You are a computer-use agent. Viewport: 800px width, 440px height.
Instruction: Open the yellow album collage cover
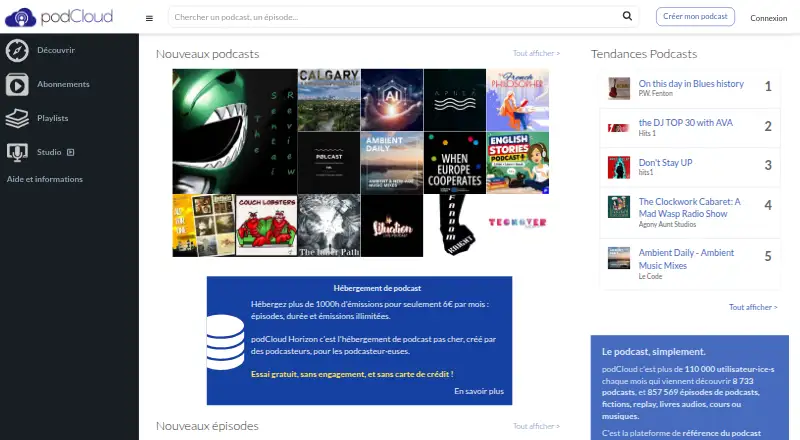point(204,226)
